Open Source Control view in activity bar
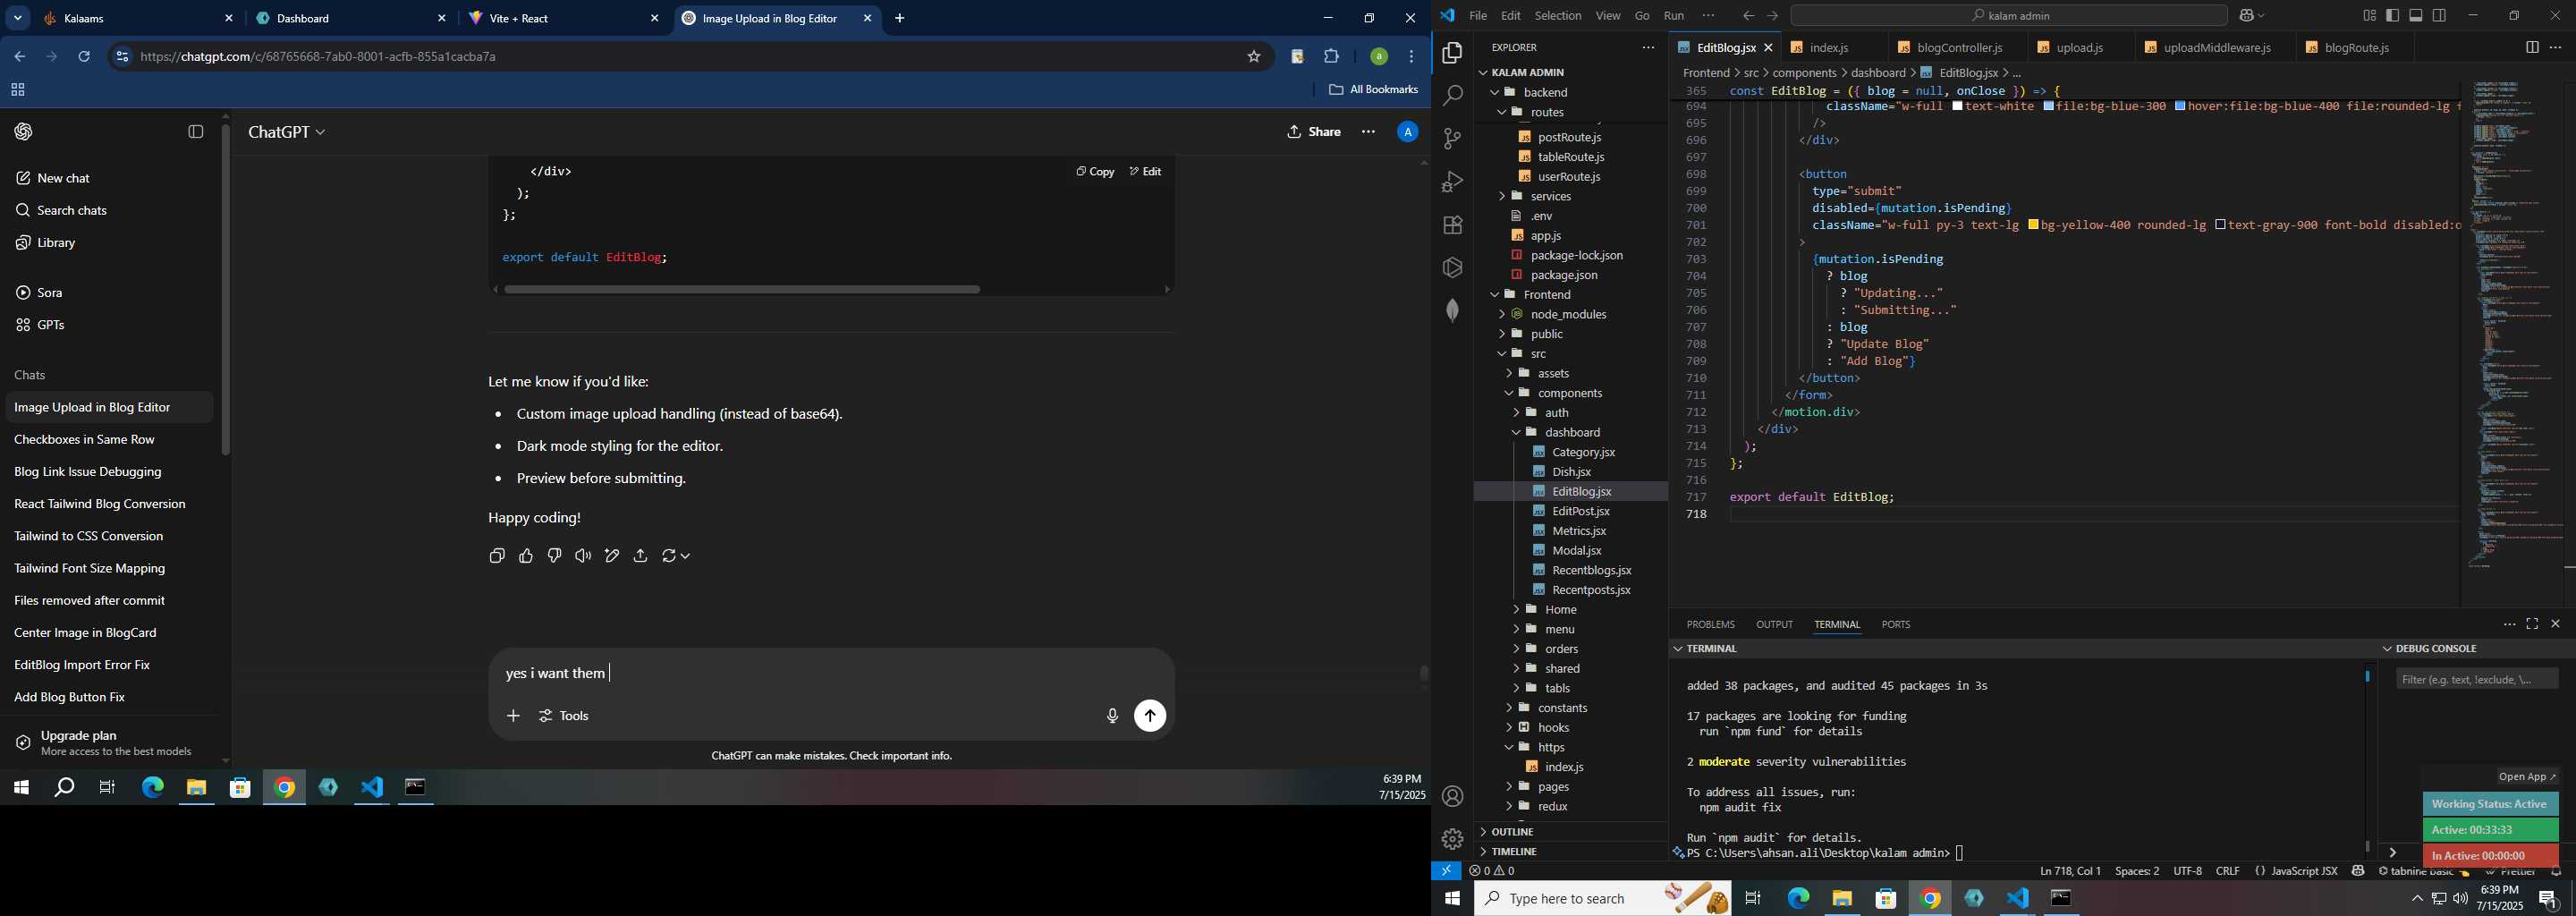 click(x=1452, y=139)
